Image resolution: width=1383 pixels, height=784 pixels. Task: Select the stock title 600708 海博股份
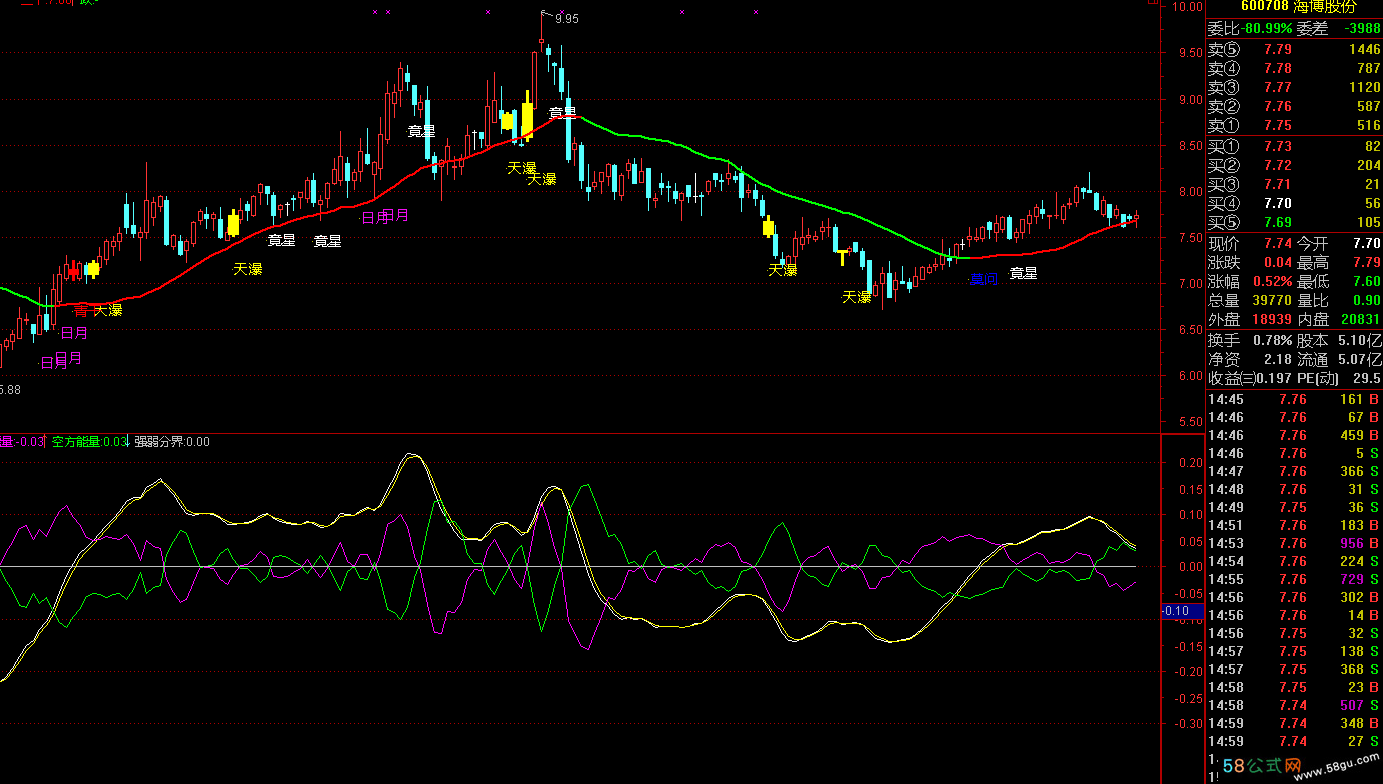[1294, 7]
